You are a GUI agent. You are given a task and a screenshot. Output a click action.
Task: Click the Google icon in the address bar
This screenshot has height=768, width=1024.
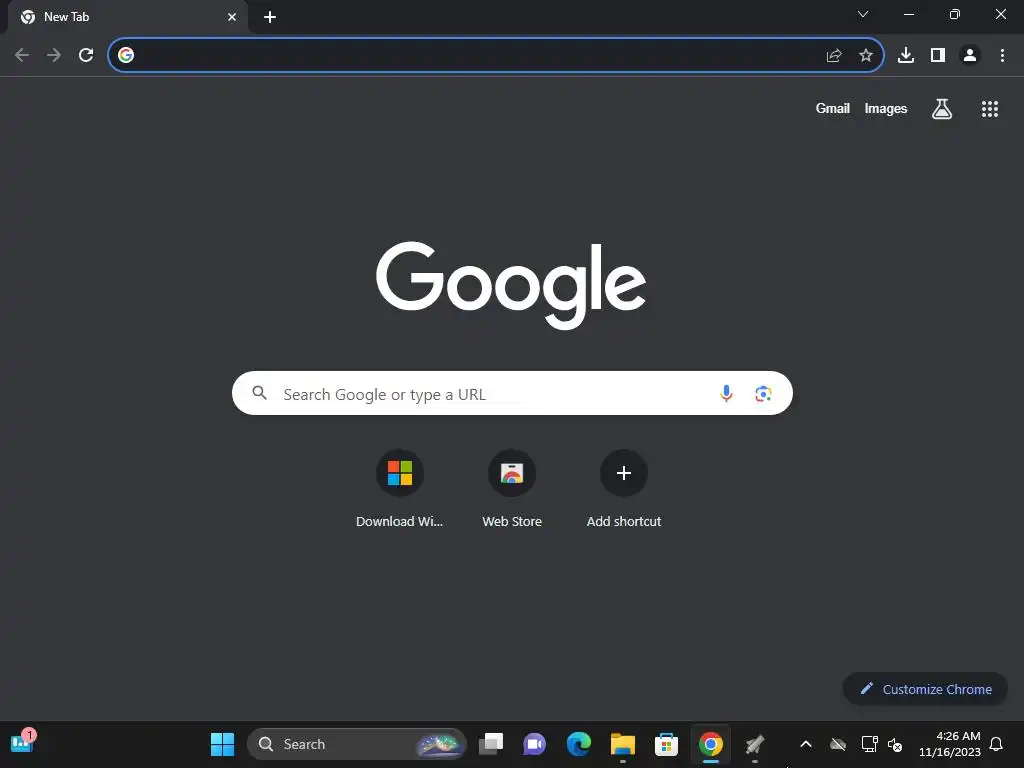point(126,55)
